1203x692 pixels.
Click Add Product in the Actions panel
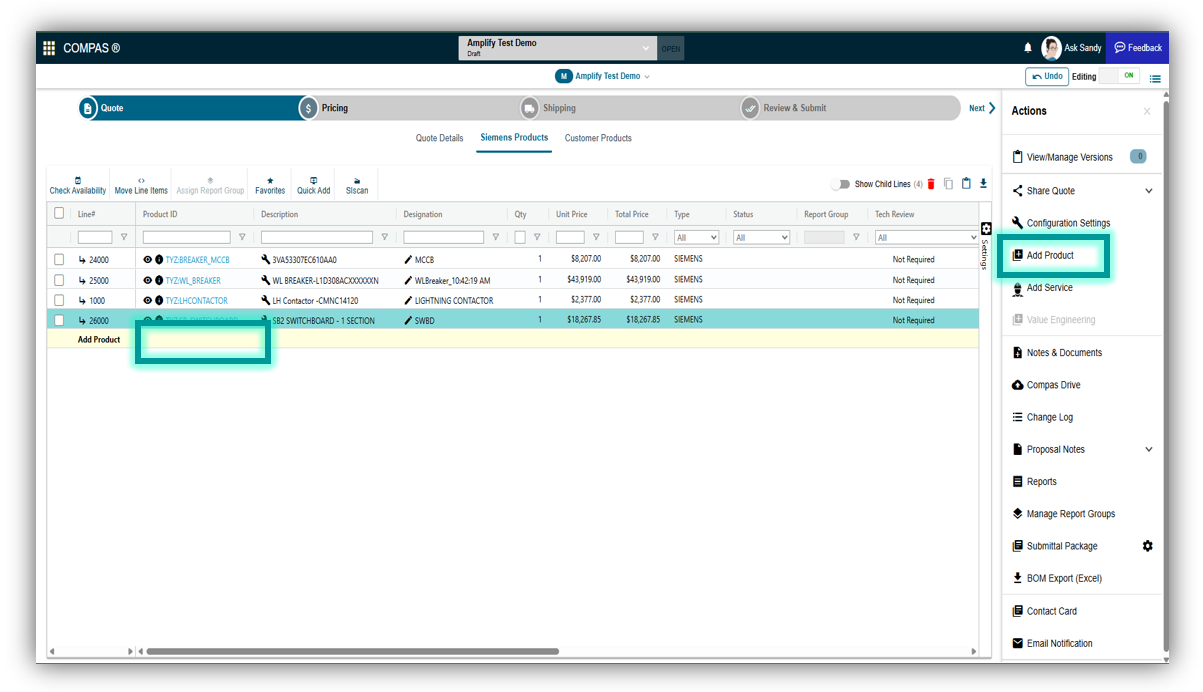pos(1050,256)
